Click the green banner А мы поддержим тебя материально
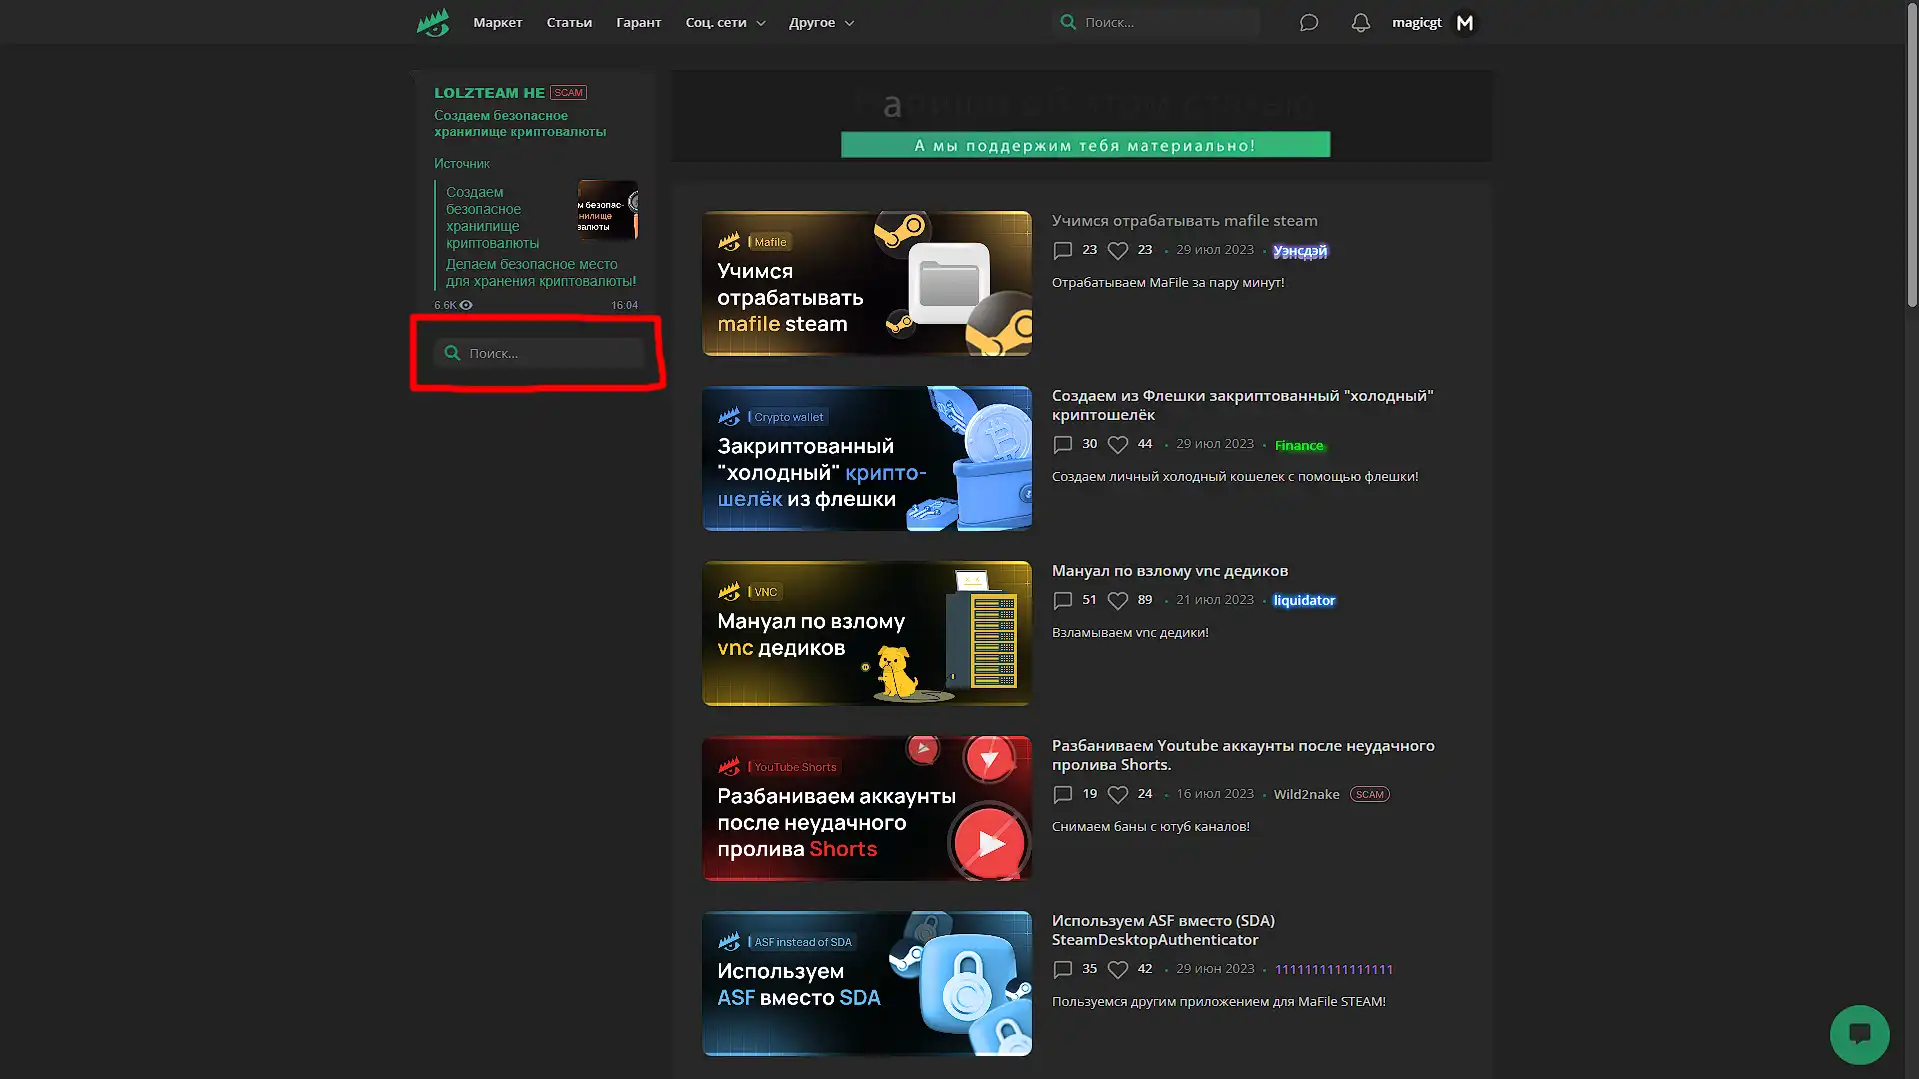The width and height of the screenshot is (1919, 1079). pos(1085,145)
